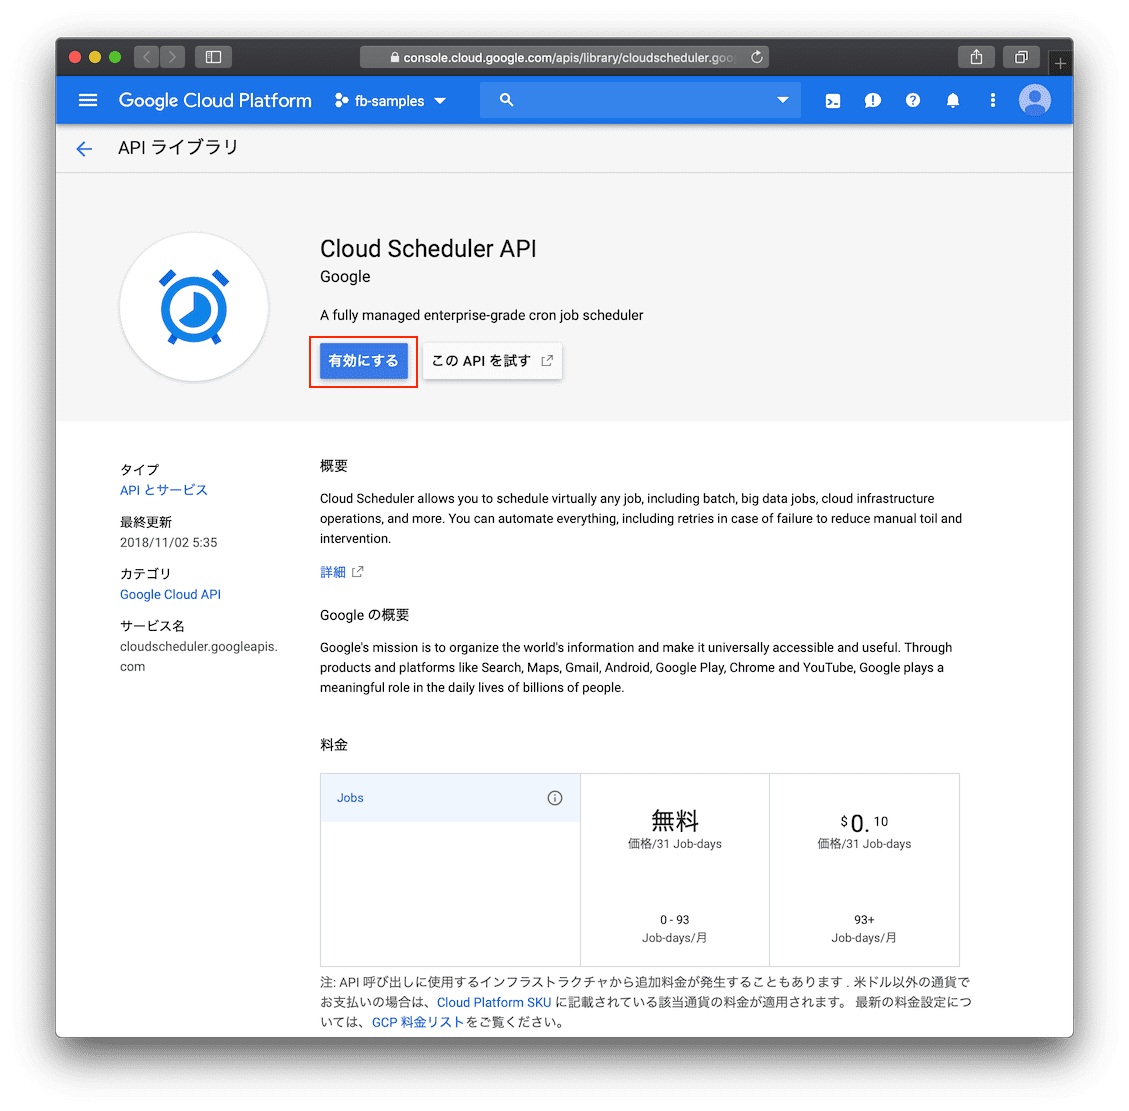Screen dimensions: 1129x1111
Task: Open help via the question mark icon
Action: pos(912,100)
